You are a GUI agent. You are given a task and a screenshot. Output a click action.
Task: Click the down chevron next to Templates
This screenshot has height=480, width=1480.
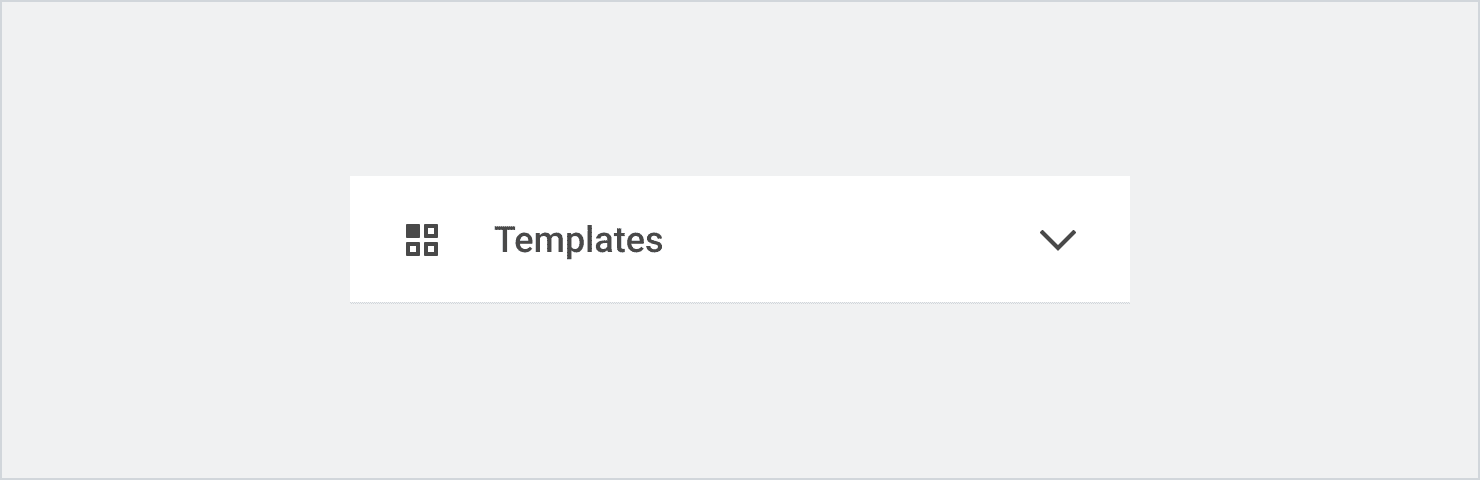[1057, 240]
